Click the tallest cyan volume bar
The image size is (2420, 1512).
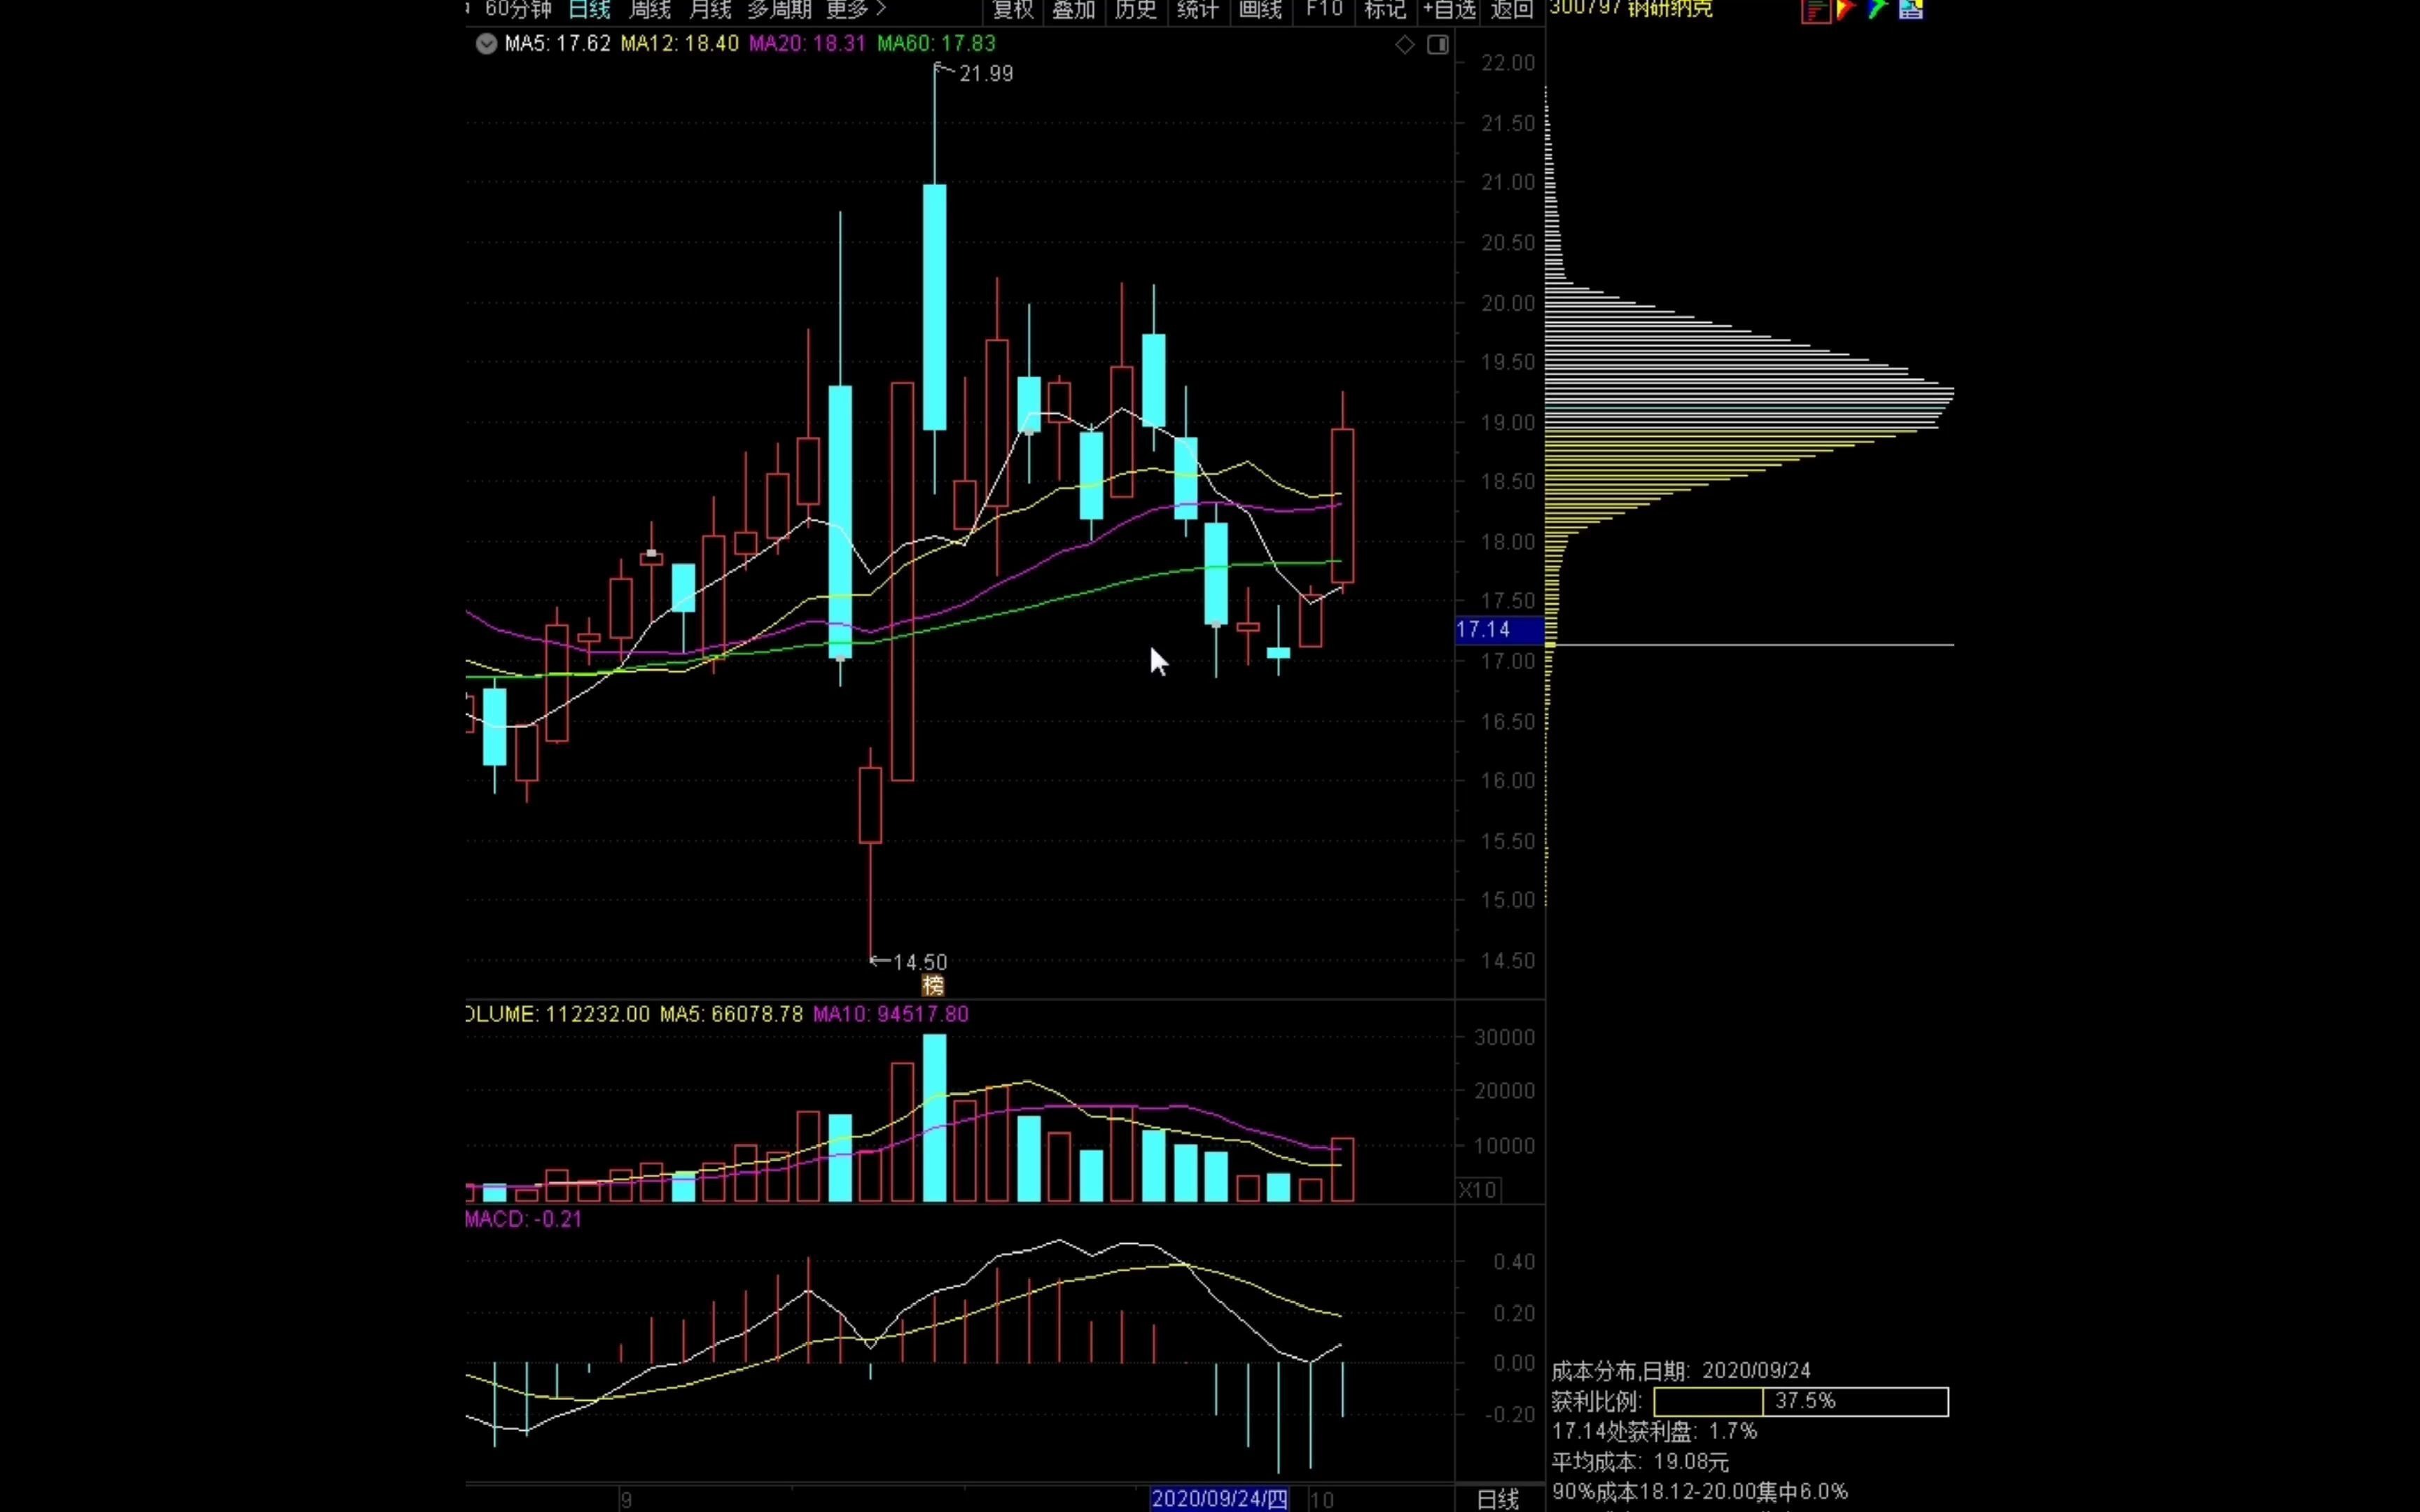pyautogui.click(x=934, y=1118)
